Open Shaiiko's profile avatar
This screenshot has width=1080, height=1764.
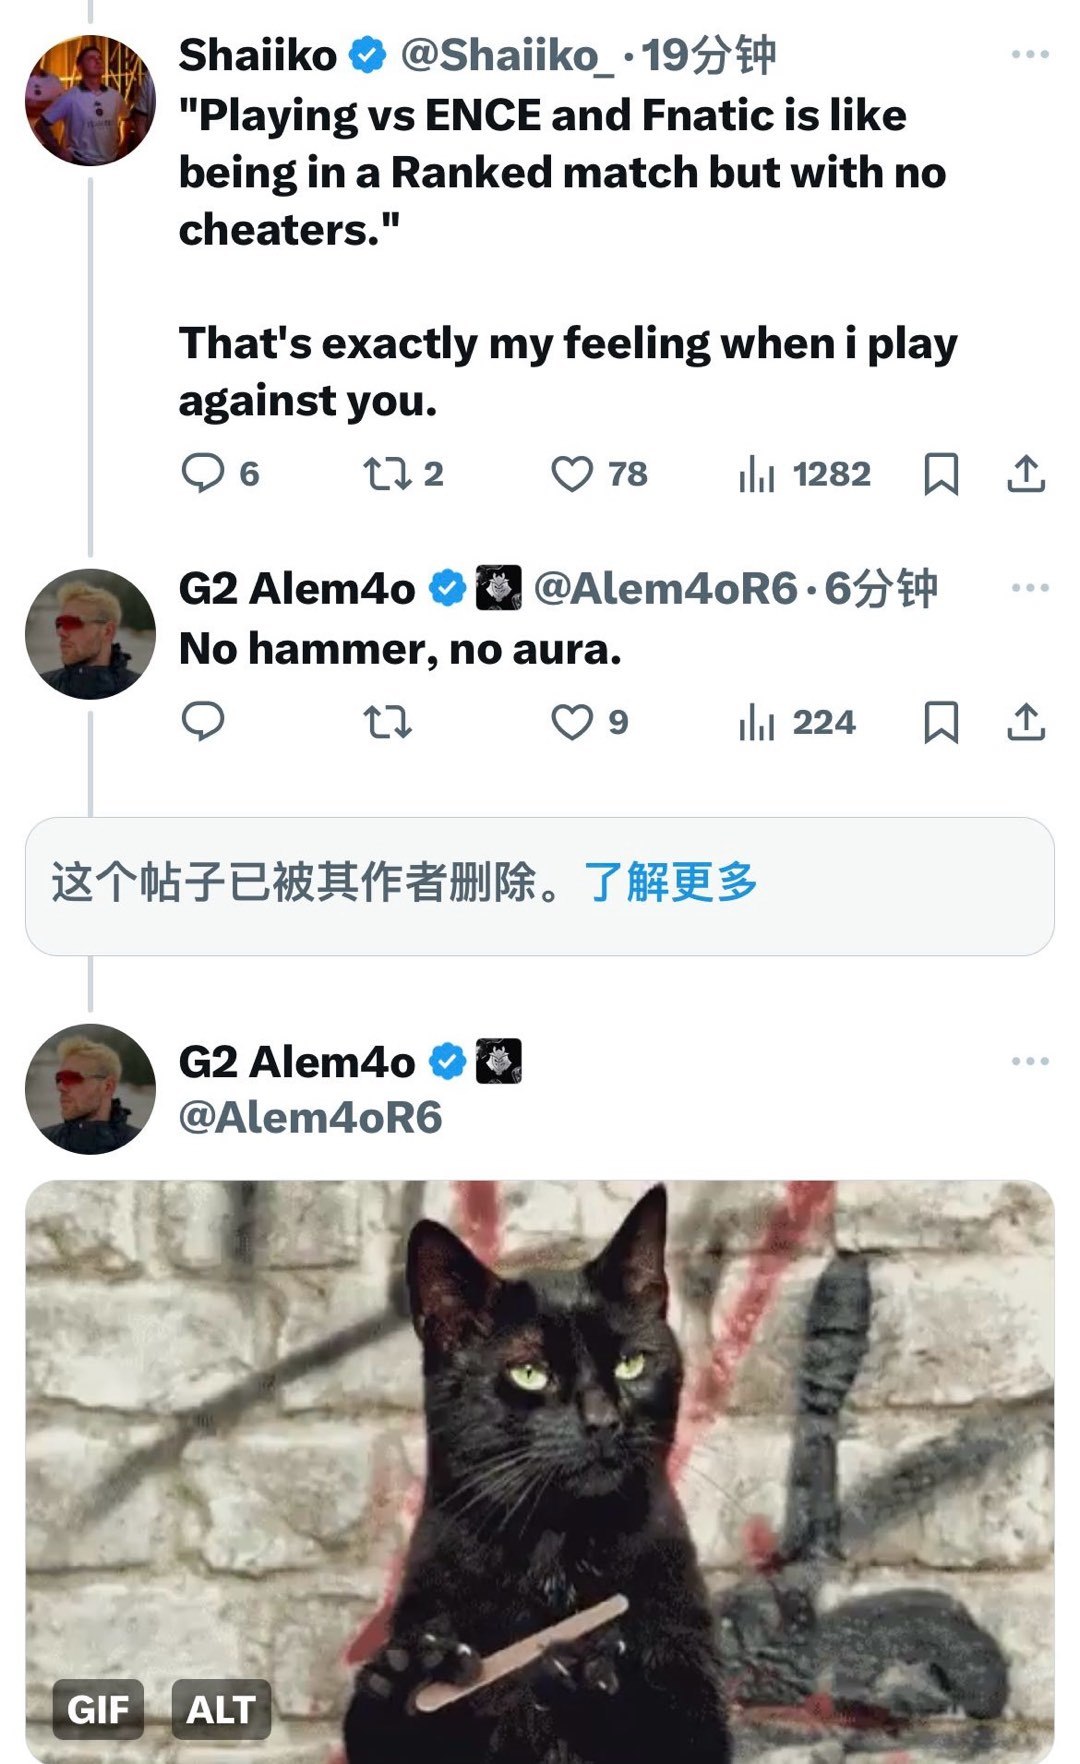pyautogui.click(x=90, y=100)
